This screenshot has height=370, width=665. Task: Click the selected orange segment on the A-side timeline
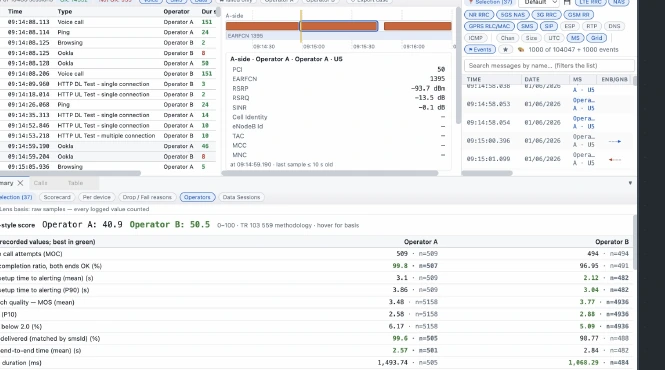339,26
